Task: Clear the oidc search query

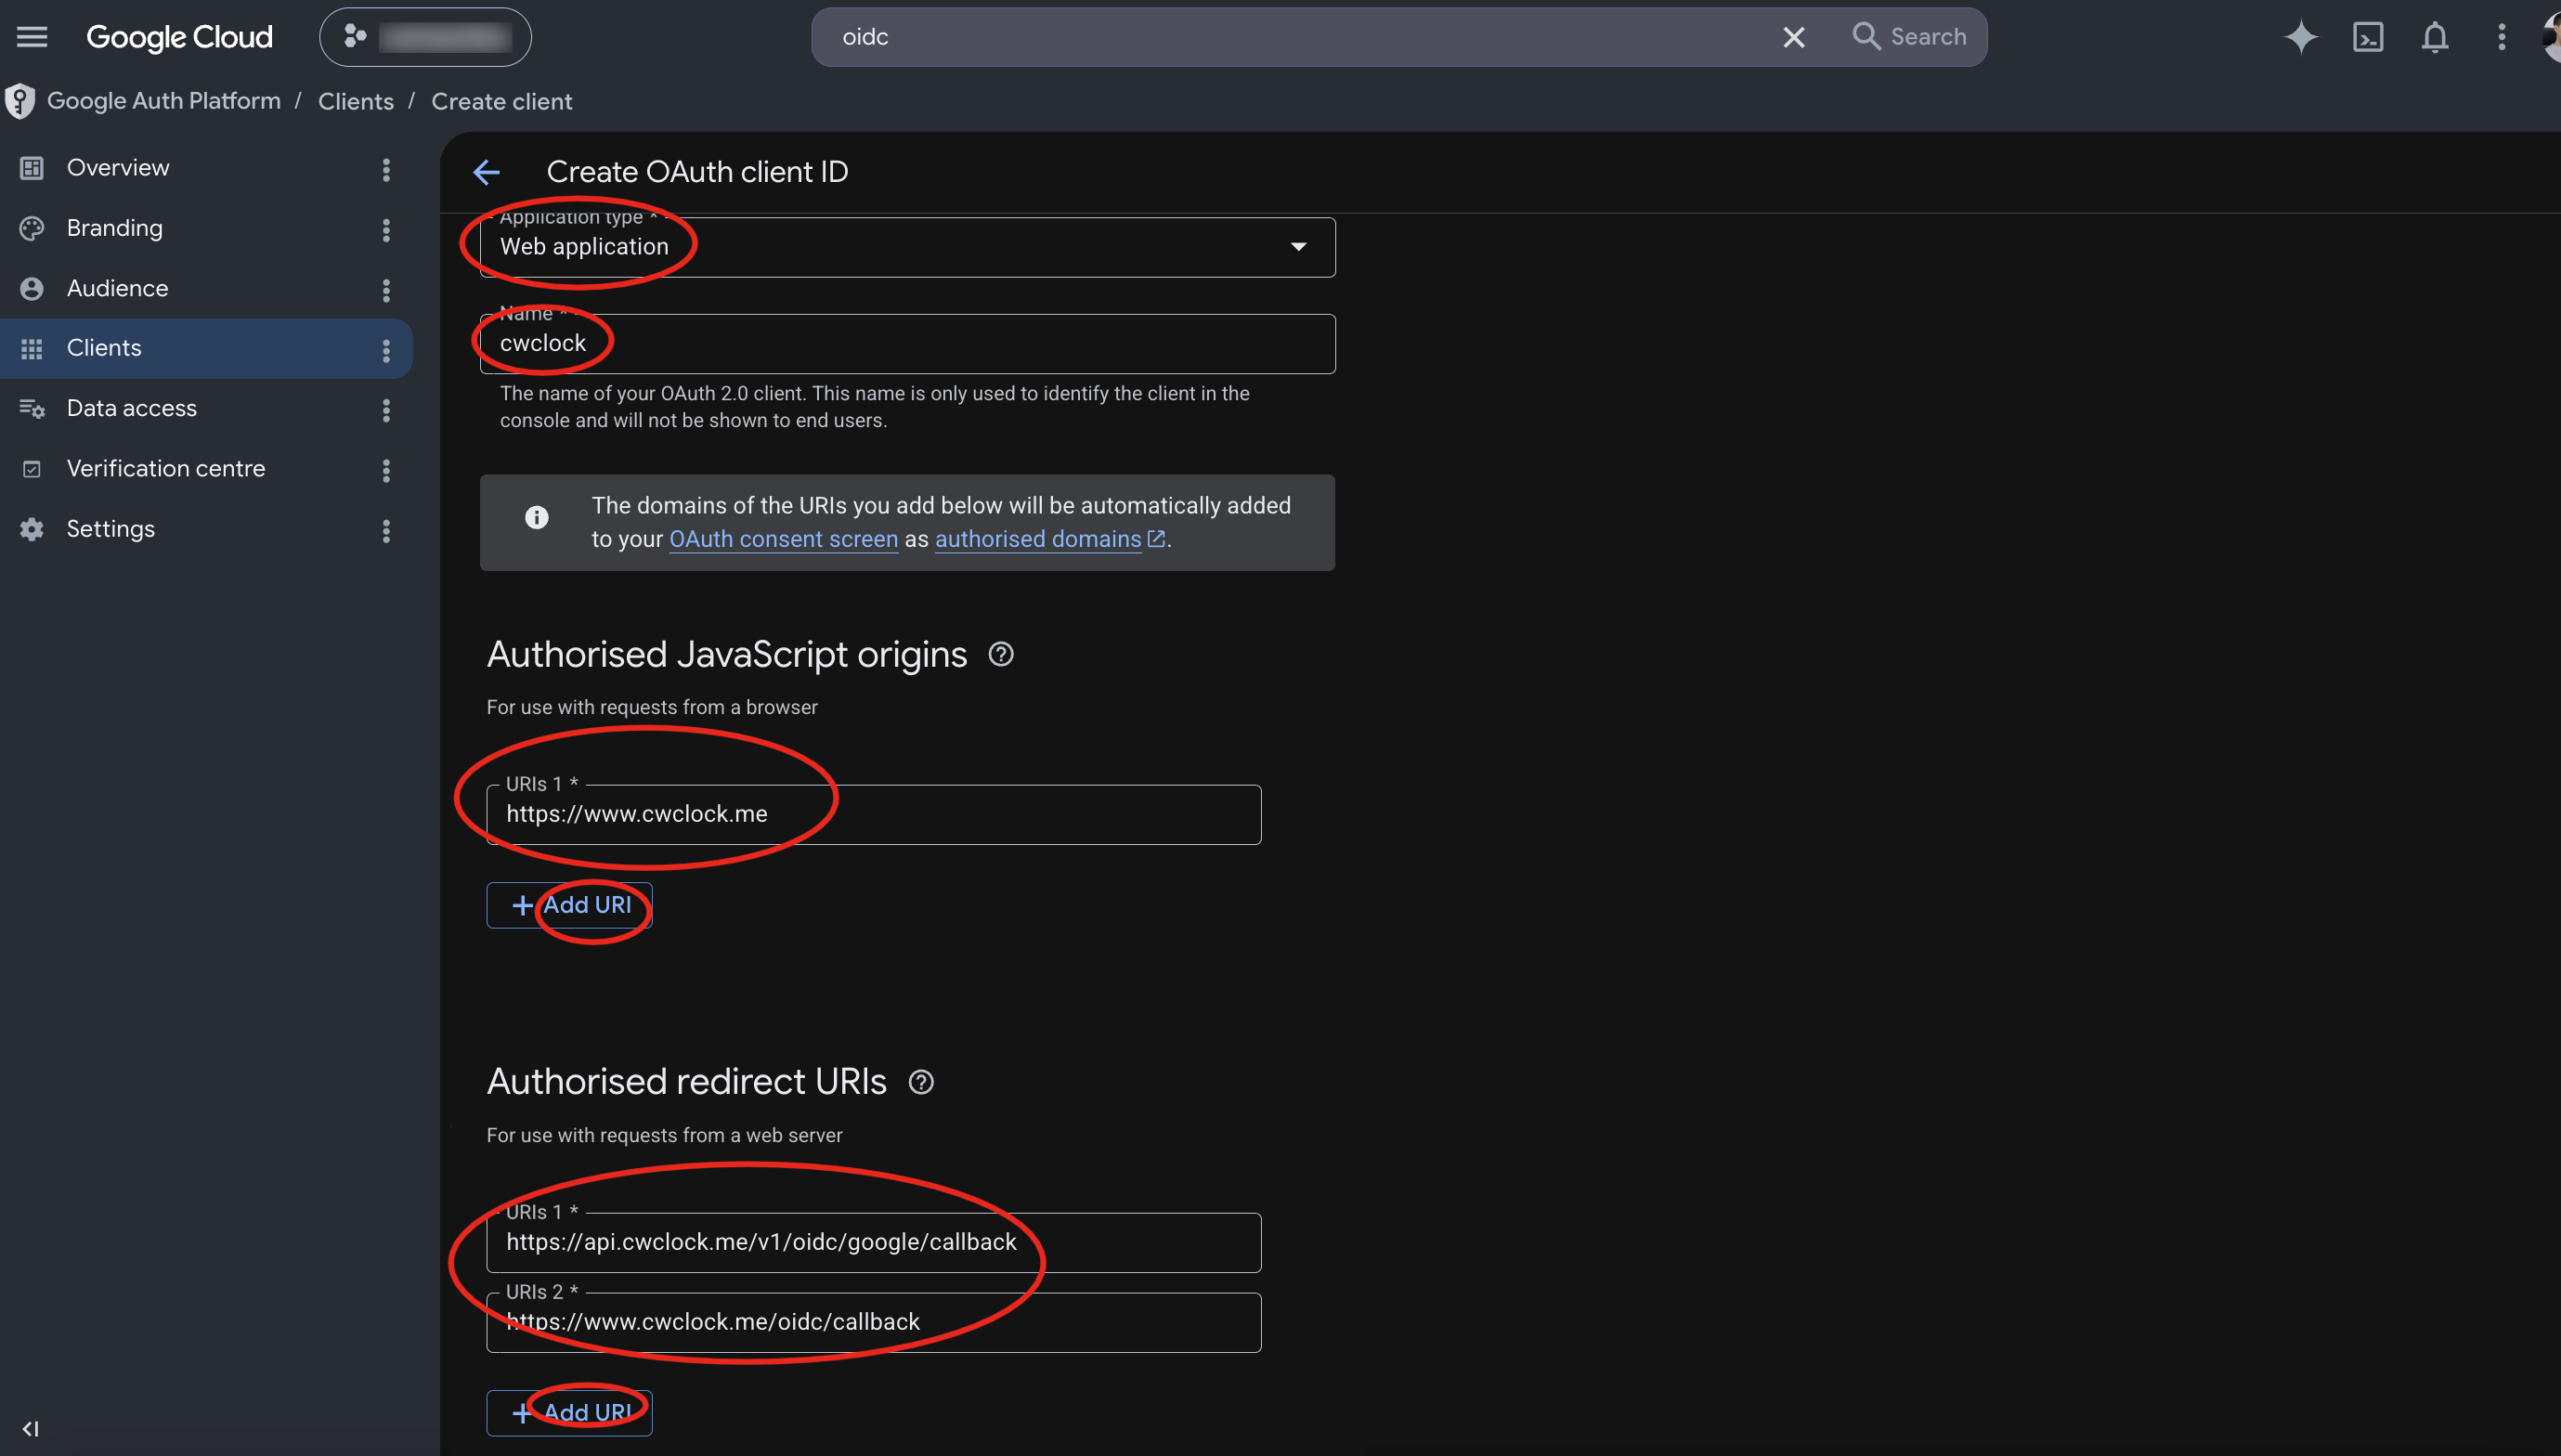Action: tap(1793, 37)
